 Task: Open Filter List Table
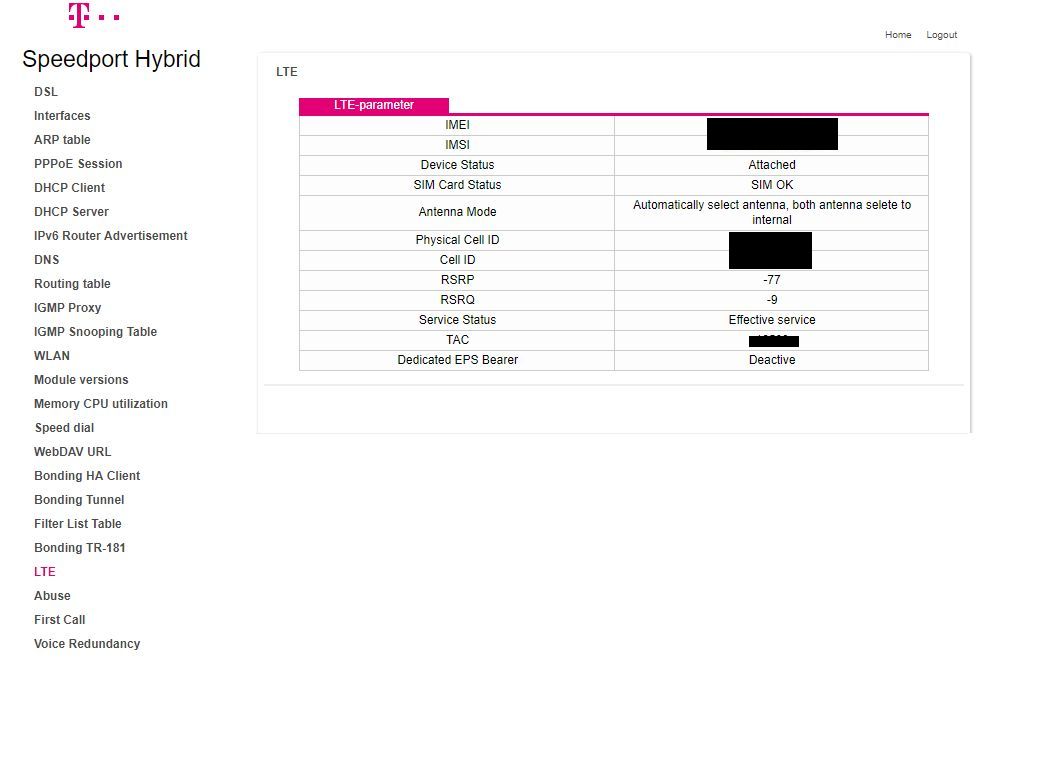click(x=77, y=524)
